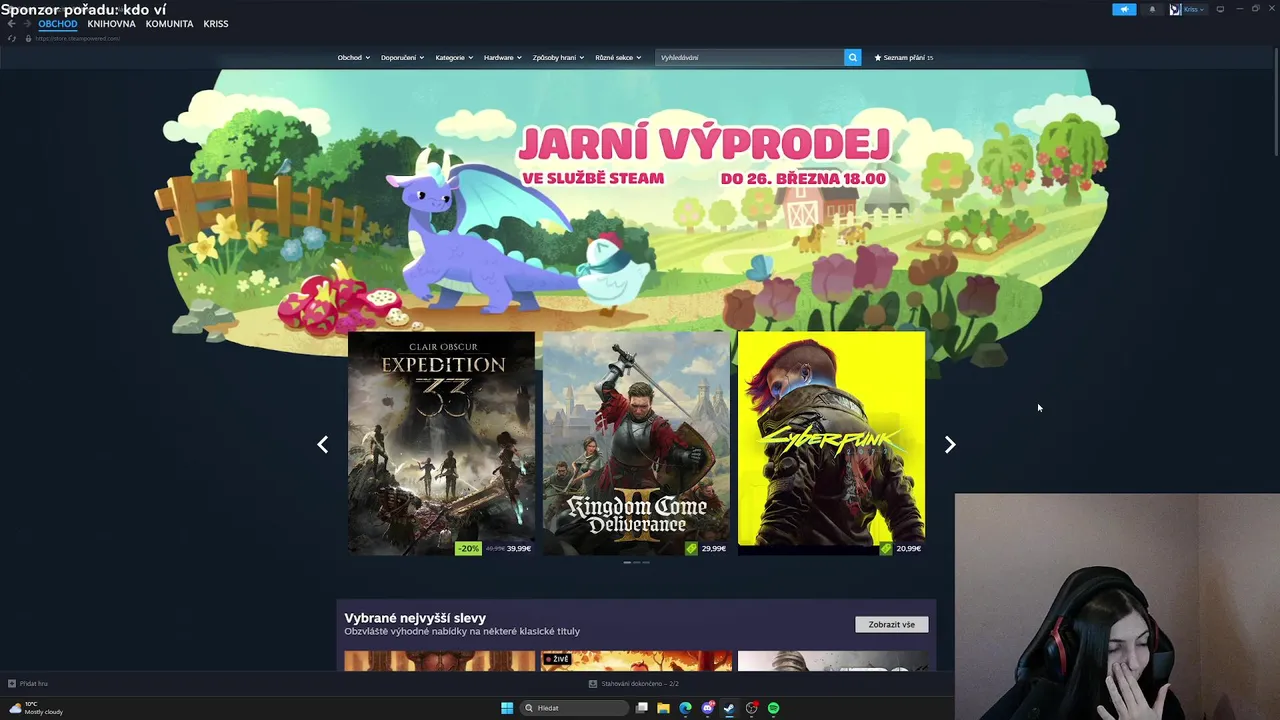Click Přidat hru add game button
1280x720 pixels.
coord(28,683)
